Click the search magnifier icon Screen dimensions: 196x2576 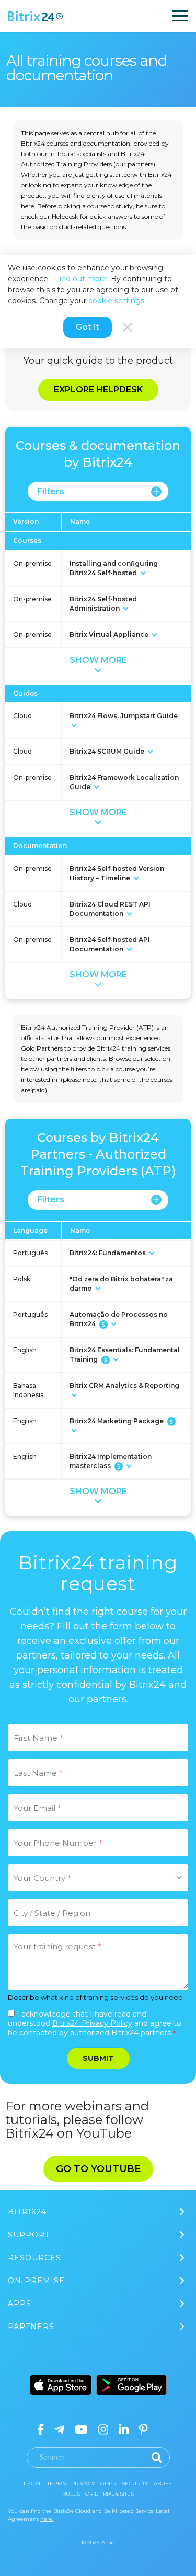(x=156, y=2457)
